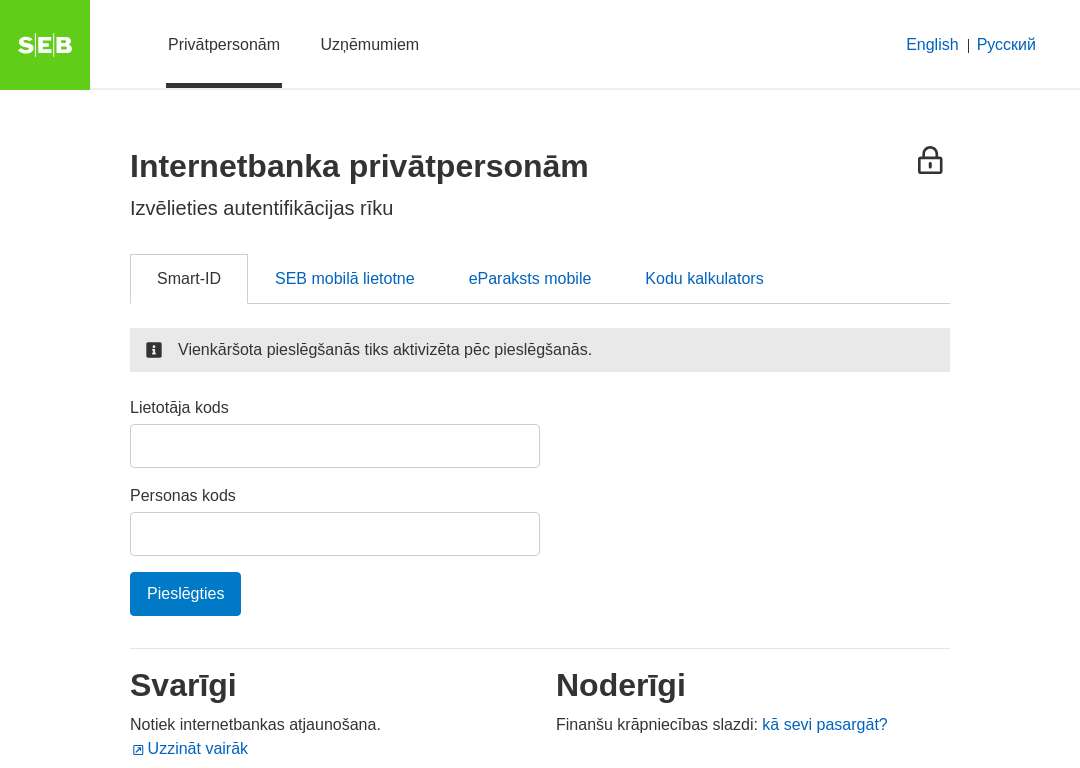Change language to English
Screen dimensions: 1080x768
coord(932,45)
